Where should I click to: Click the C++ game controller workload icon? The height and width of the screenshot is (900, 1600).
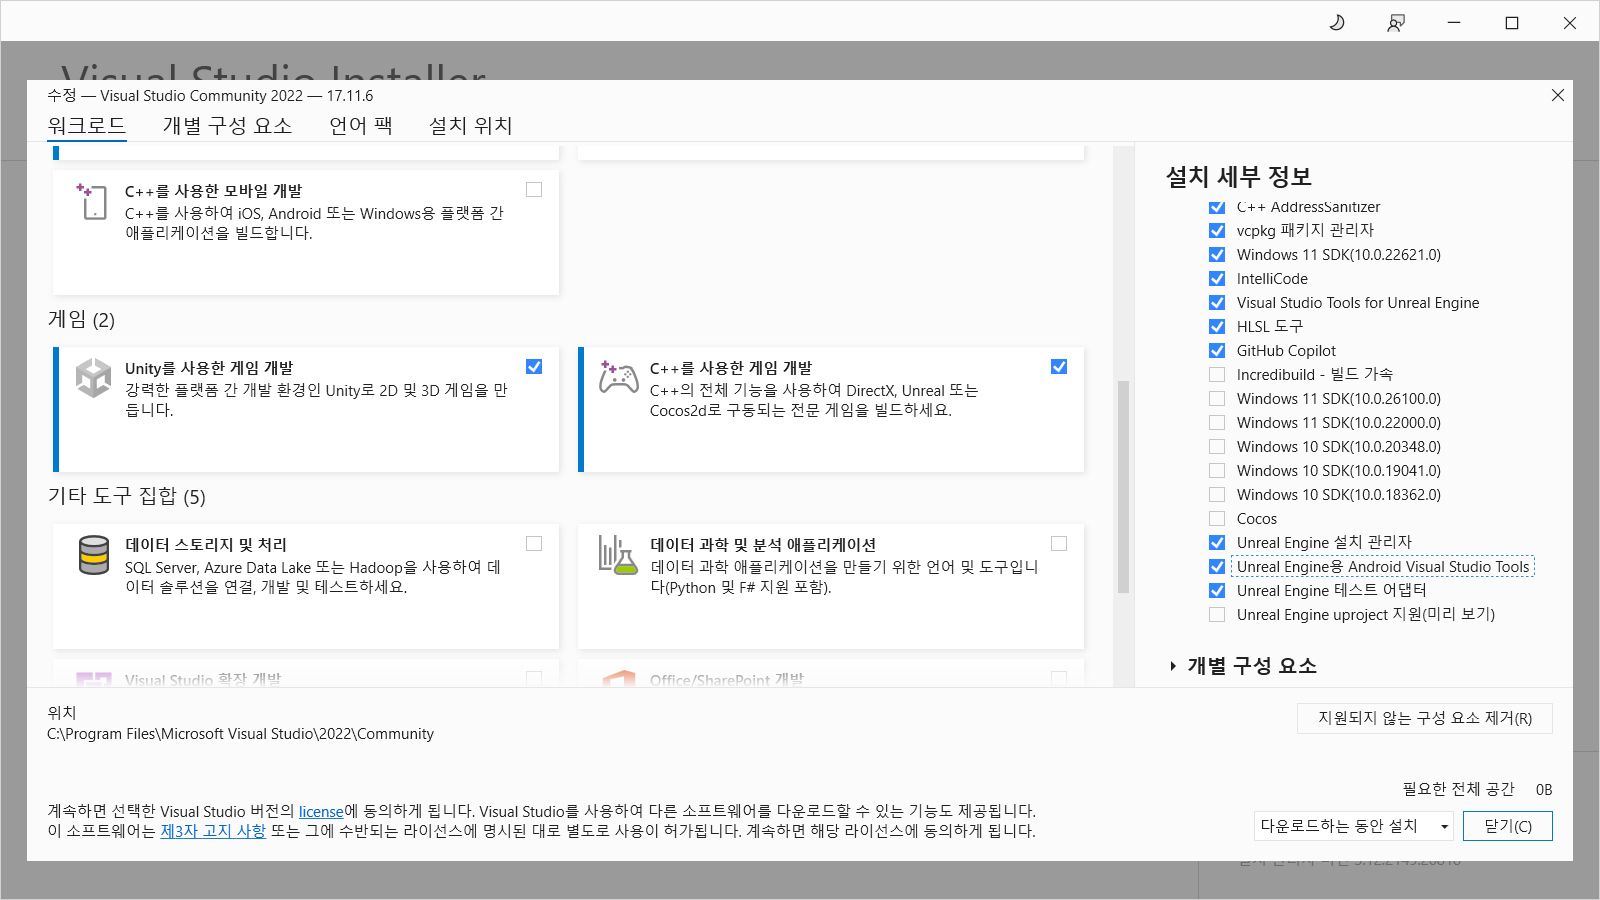click(618, 378)
